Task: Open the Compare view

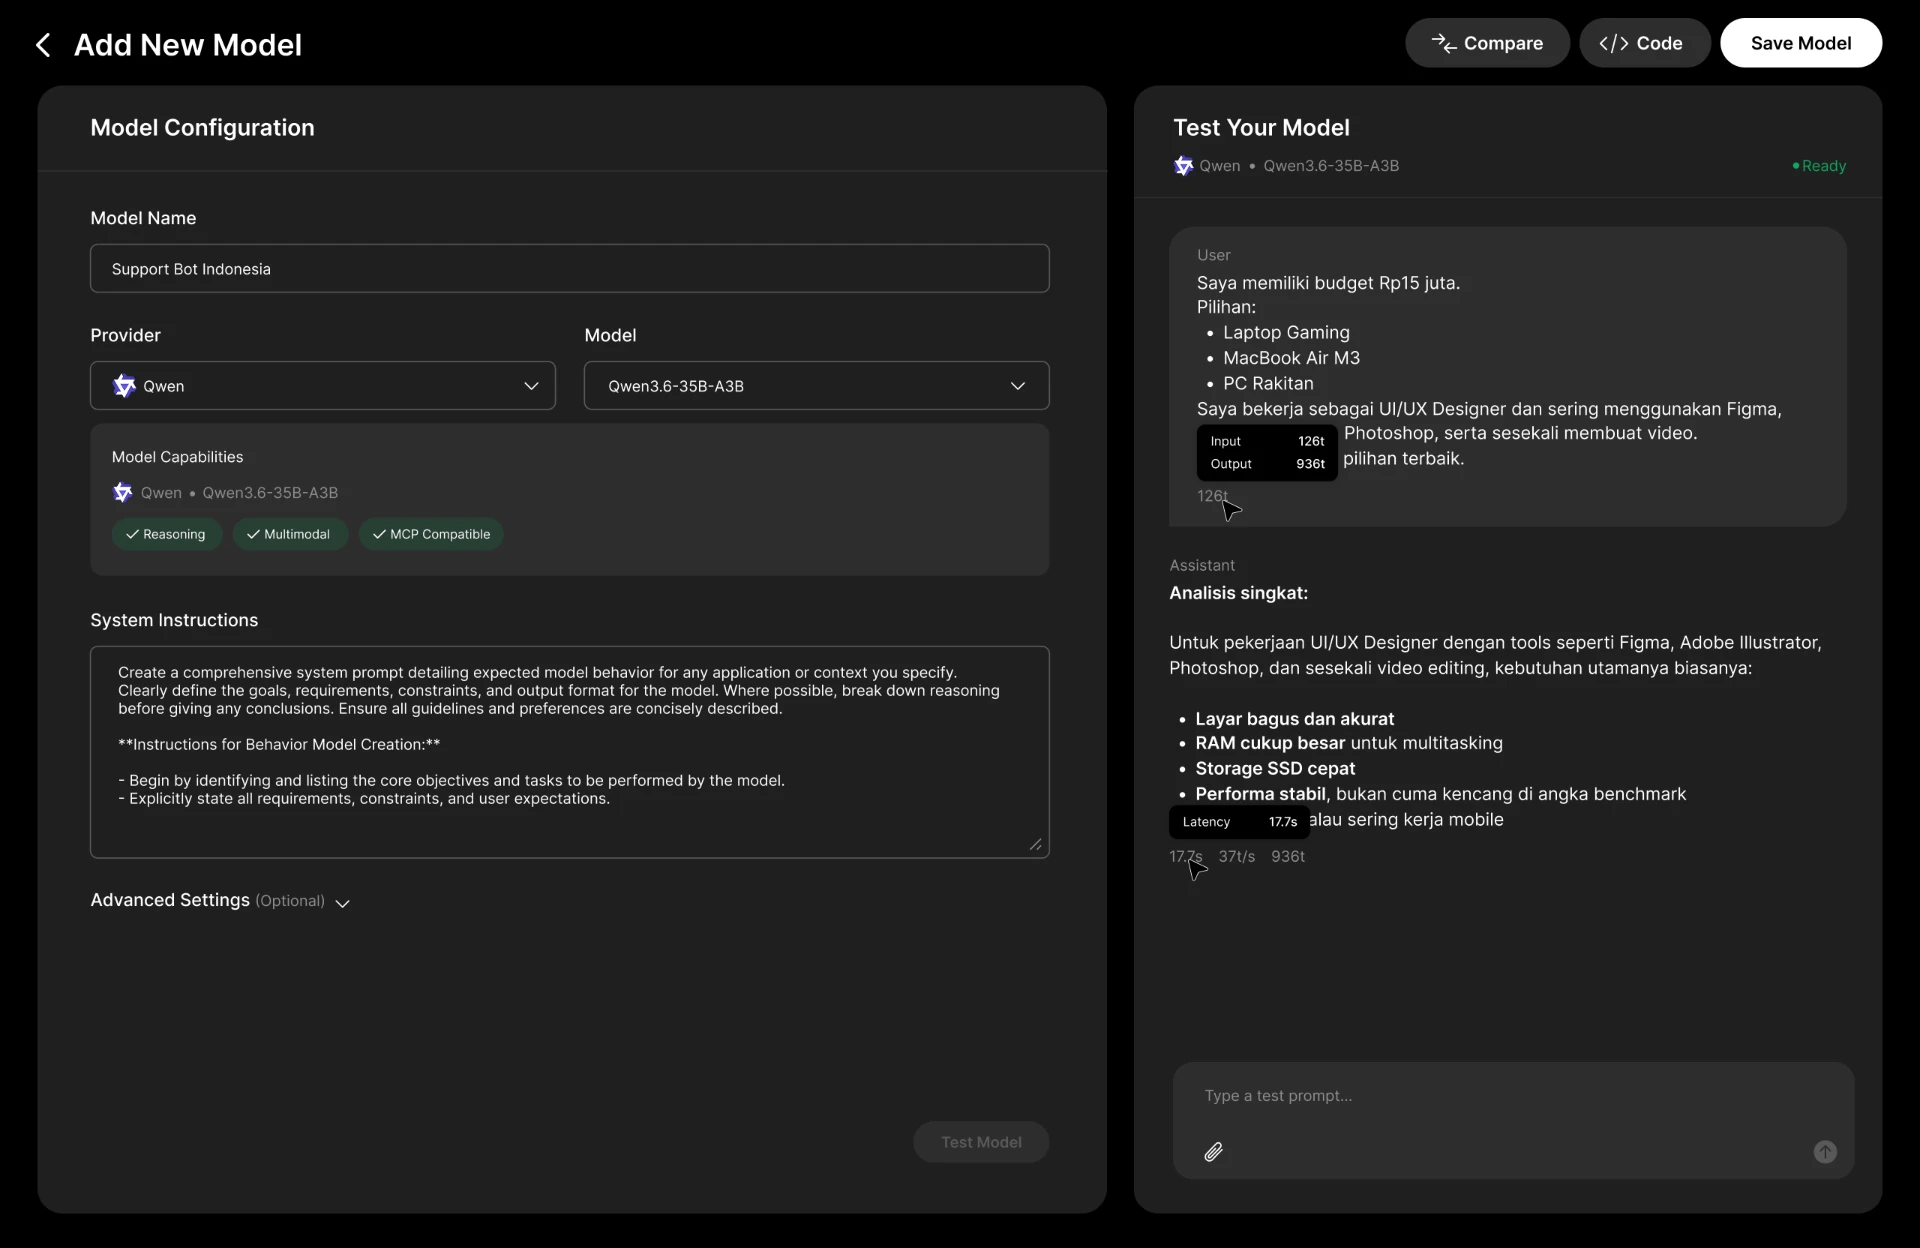Action: tap(1487, 43)
